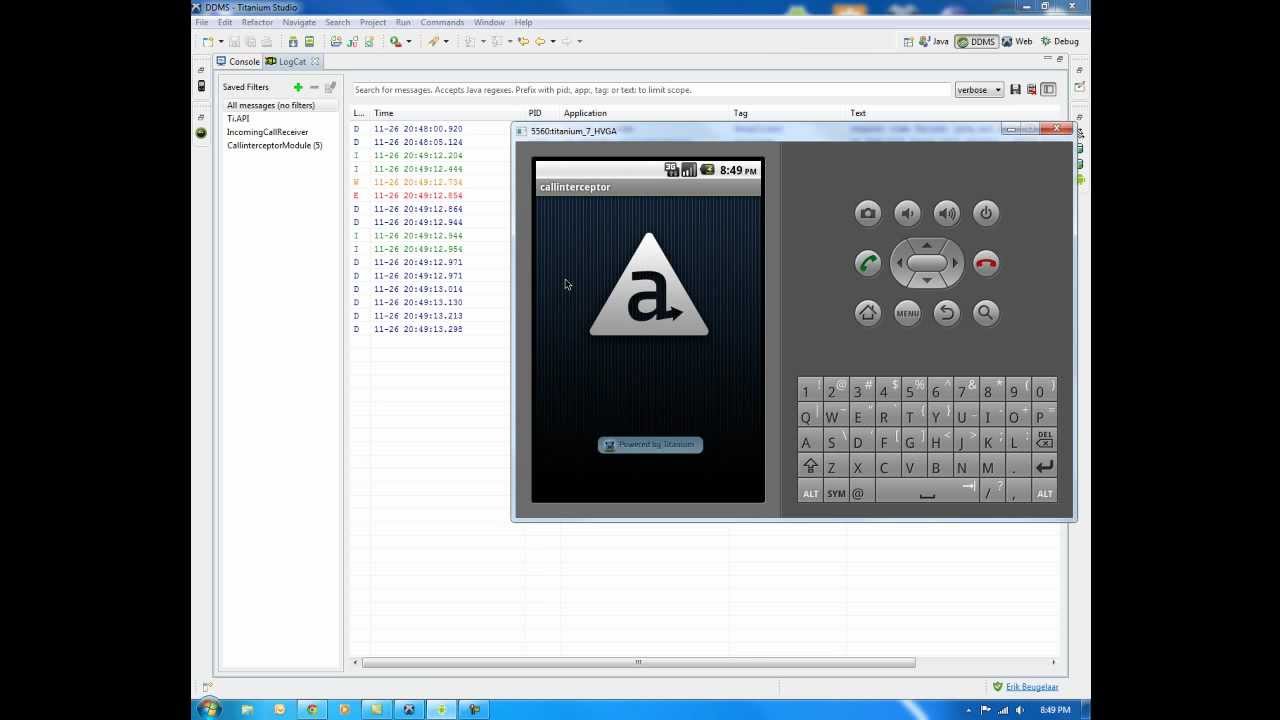Image resolution: width=1280 pixels, height=720 pixels.
Task: Select the IncomingCallReceiver filter
Action: [267, 132]
